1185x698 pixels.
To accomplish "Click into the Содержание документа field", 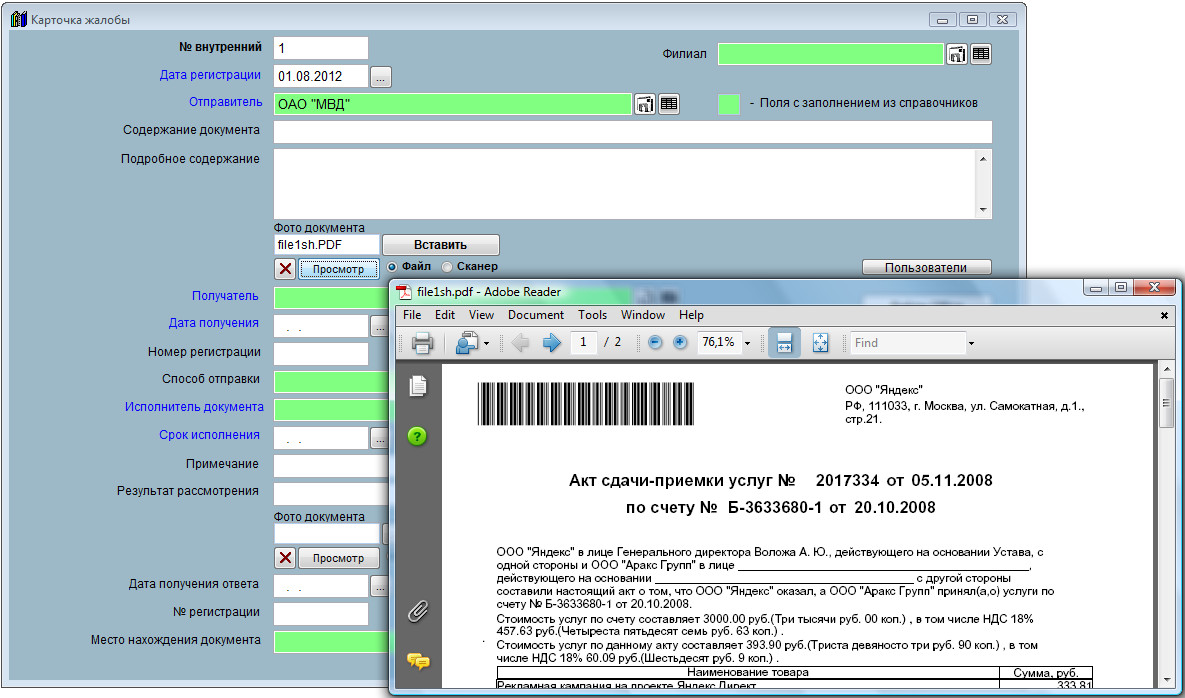I will 632,132.
